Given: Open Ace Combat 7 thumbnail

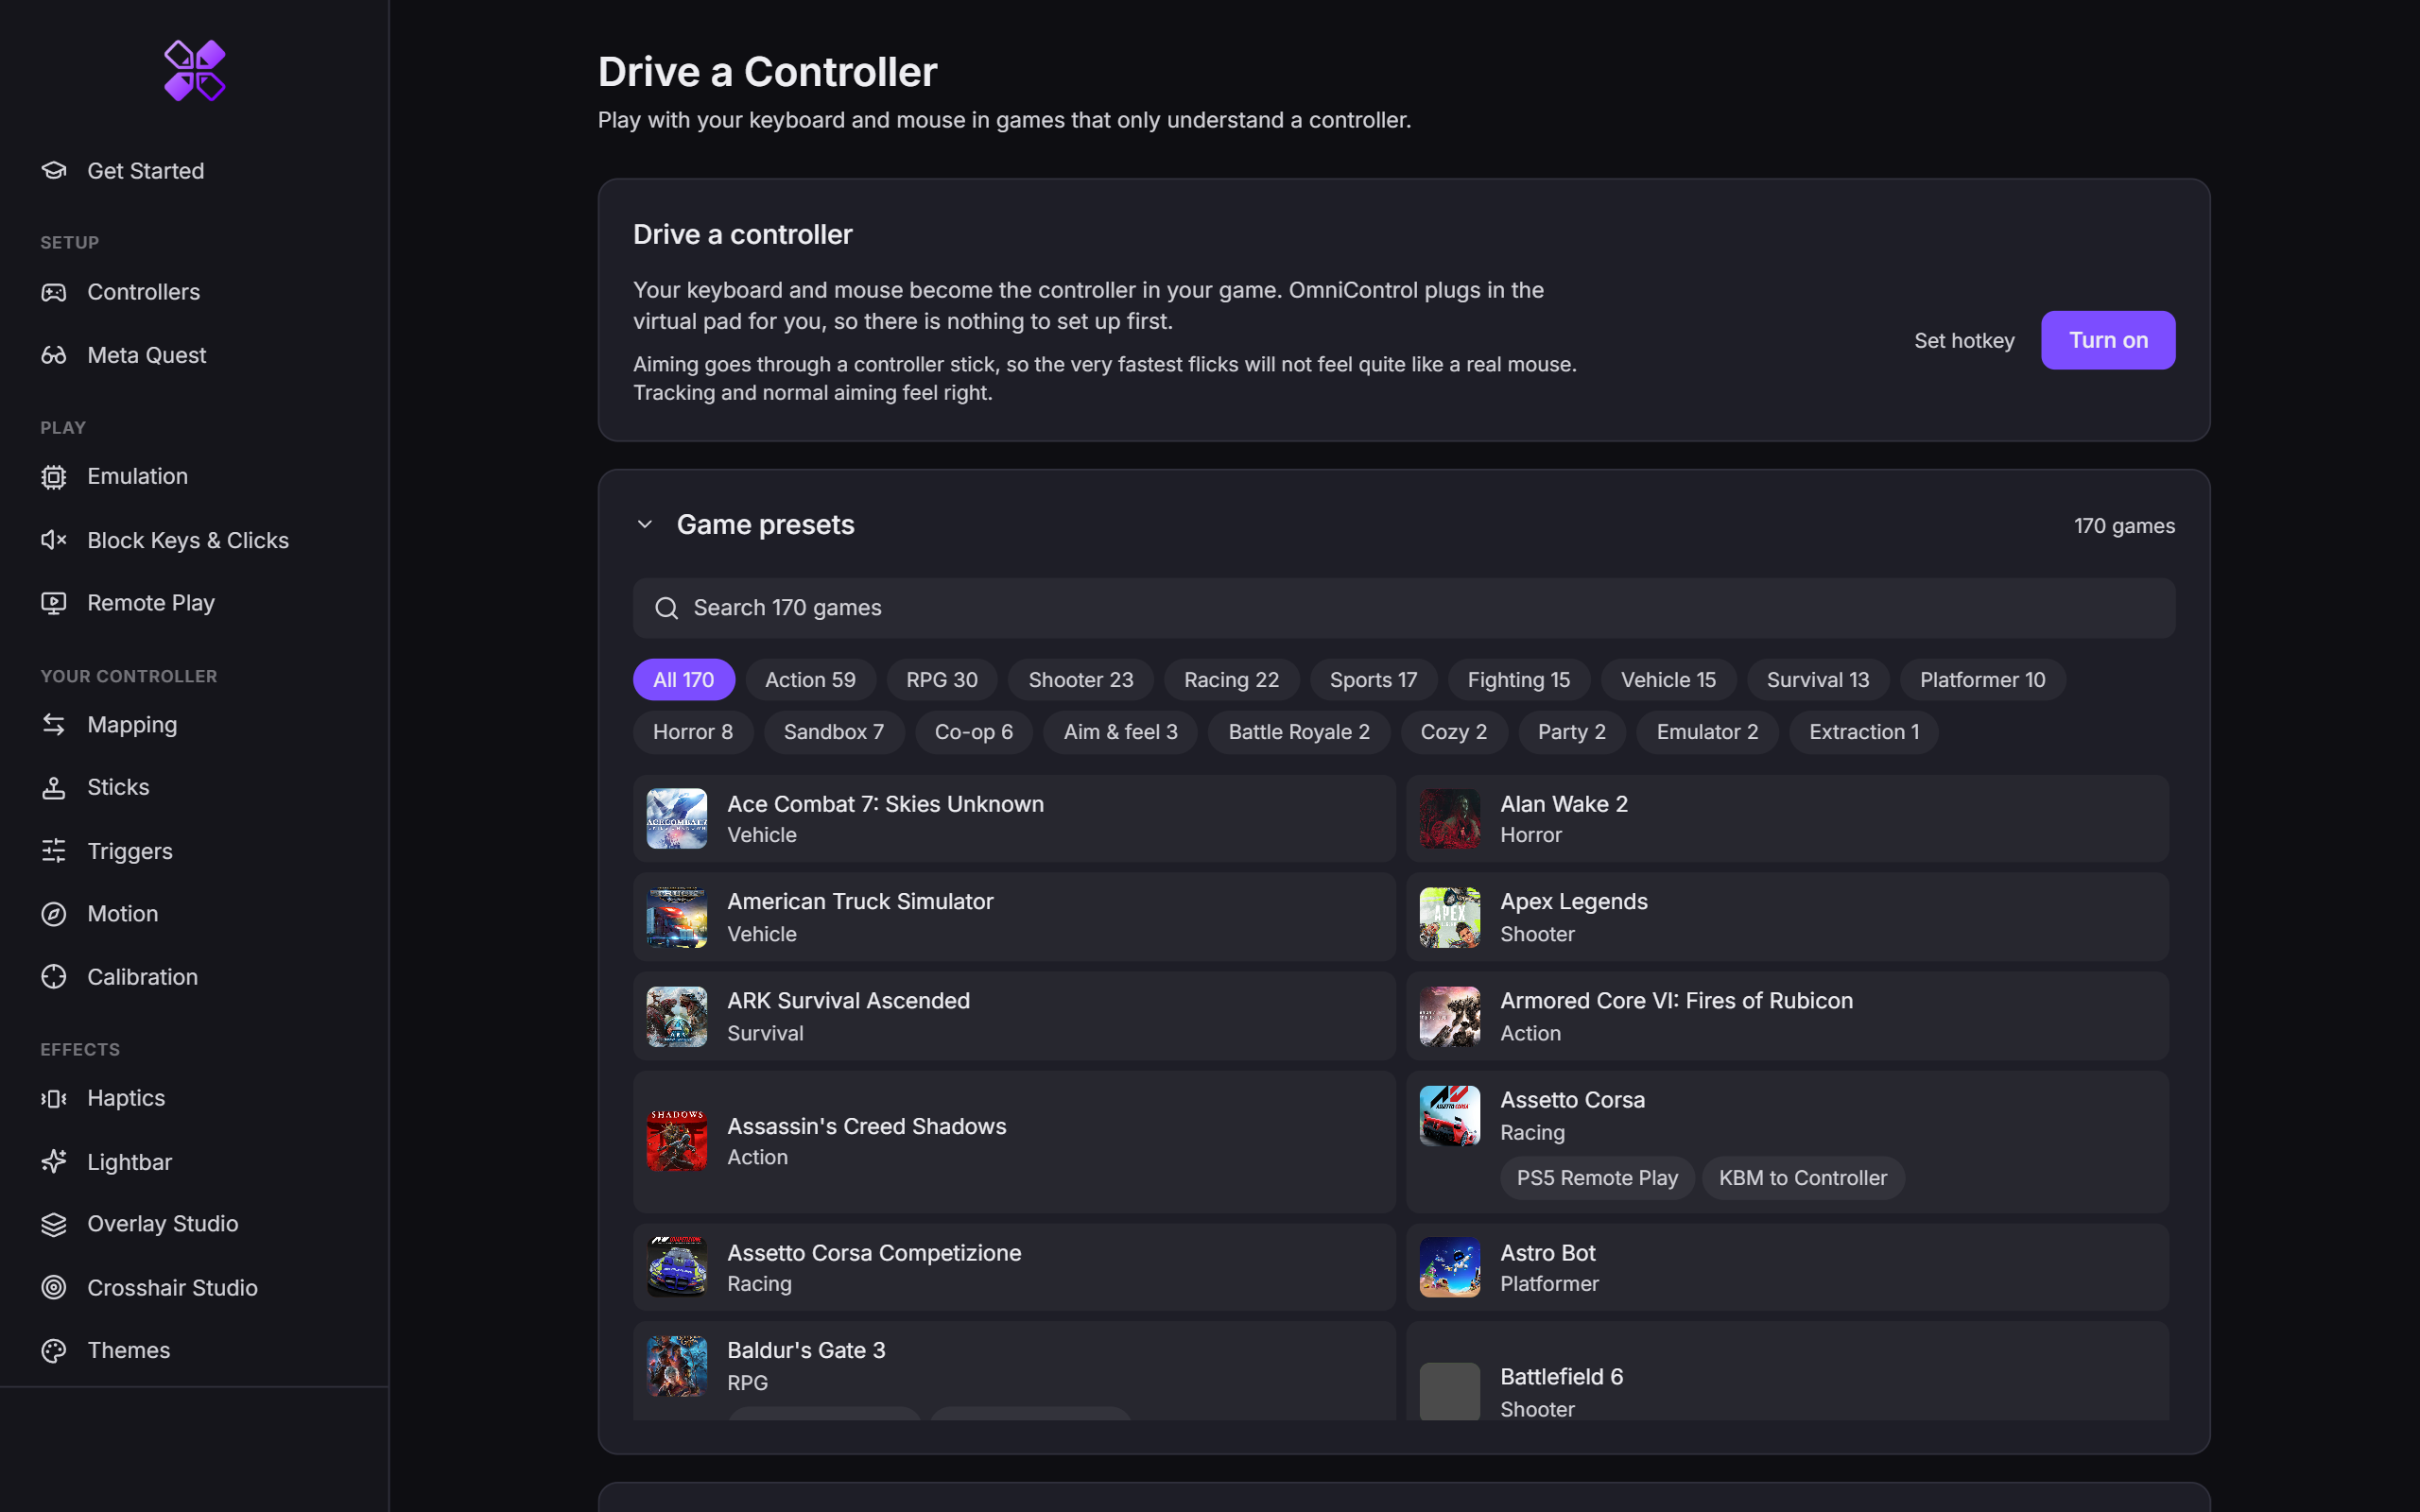Looking at the screenshot, I should click(677, 819).
